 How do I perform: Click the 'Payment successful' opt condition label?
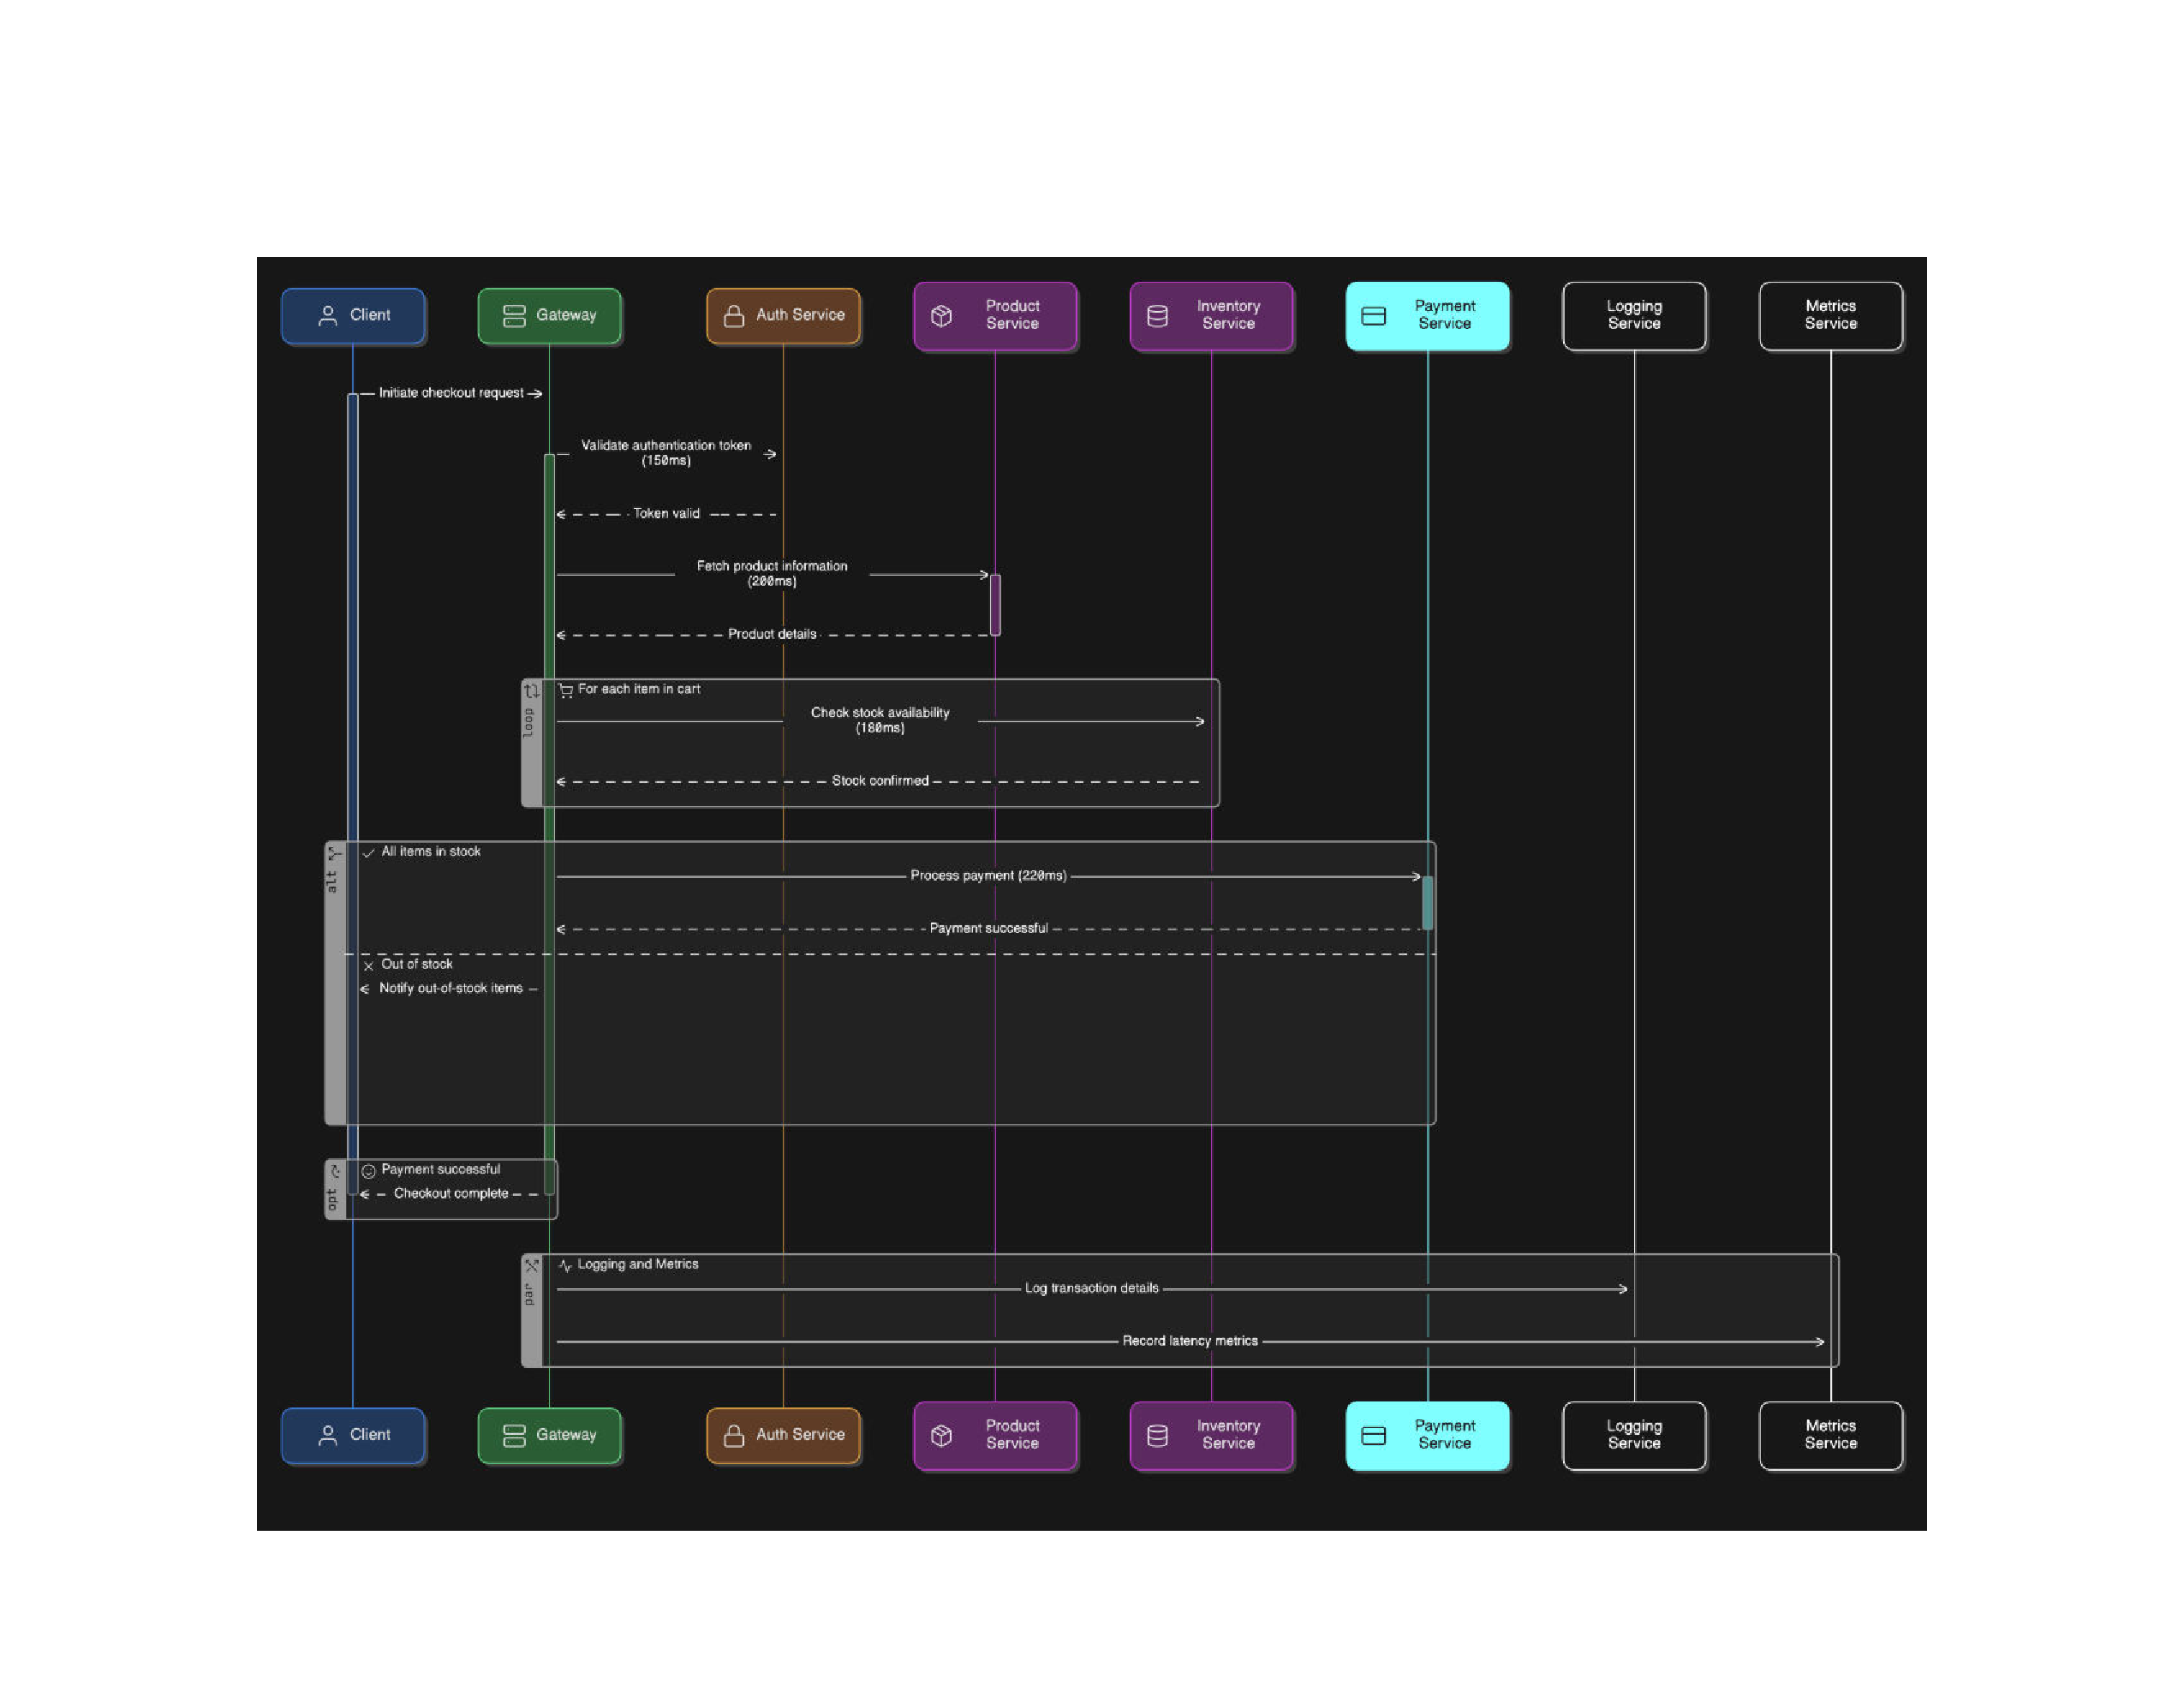tap(441, 1169)
